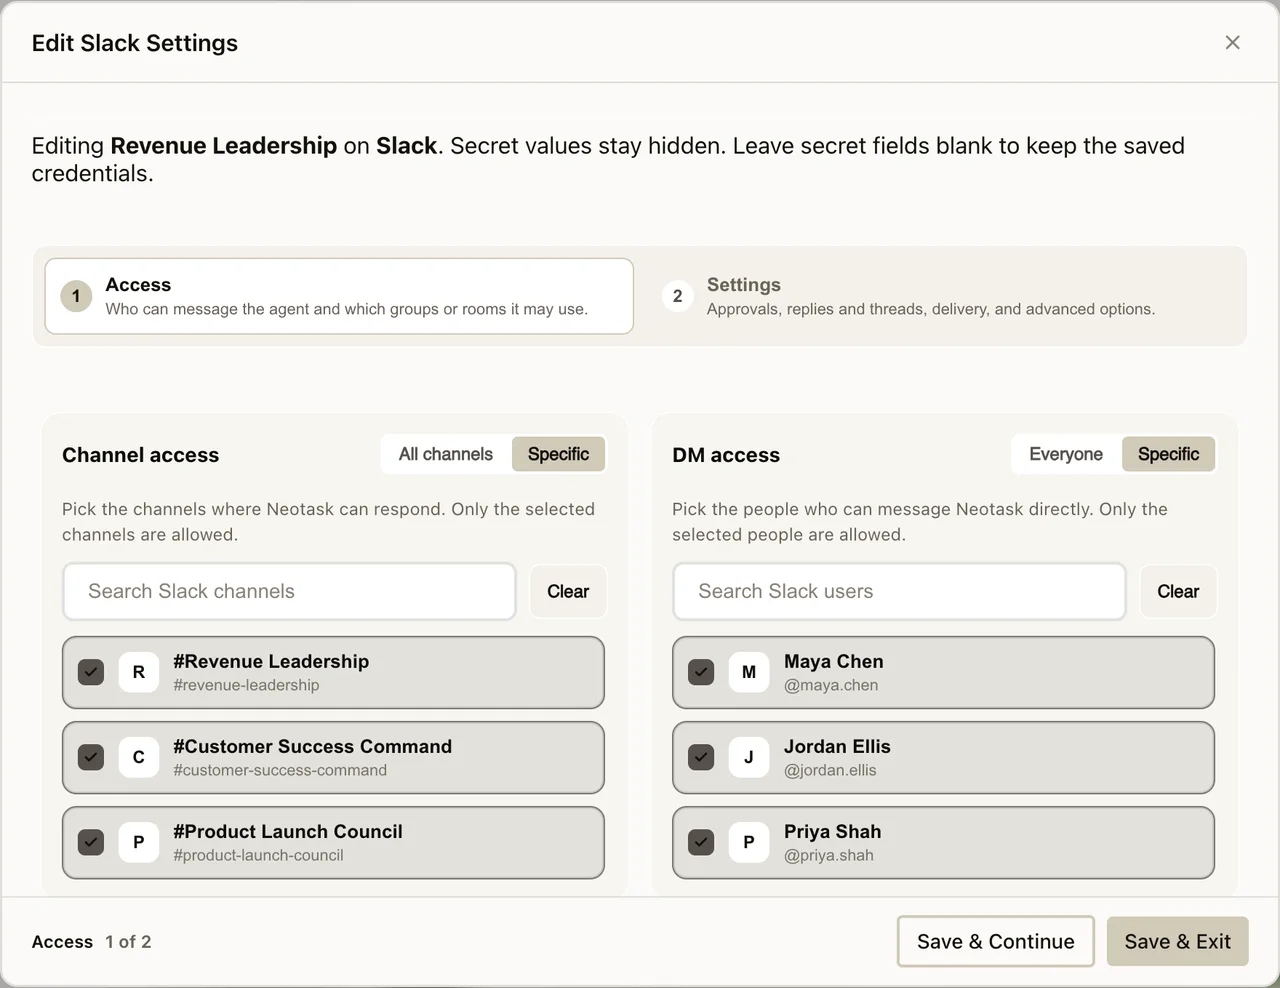Toggle off Jordan Ellis's checkbox
Image resolution: width=1280 pixels, height=988 pixels.
[x=701, y=757]
